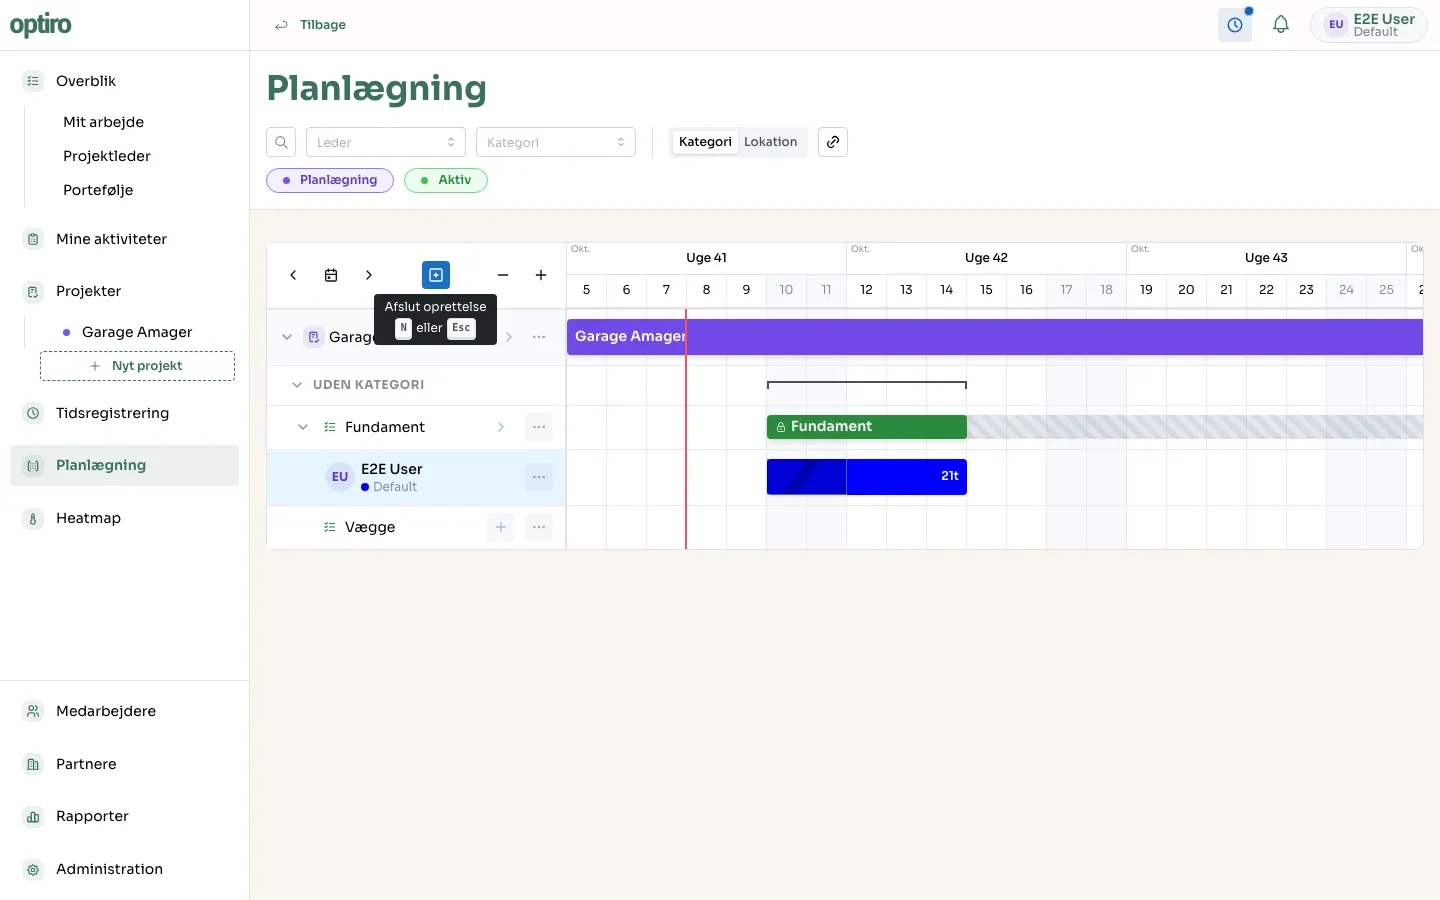Viewport: 1440px width, 900px height.
Task: Zoom out the timeline with minus
Action: (503, 275)
